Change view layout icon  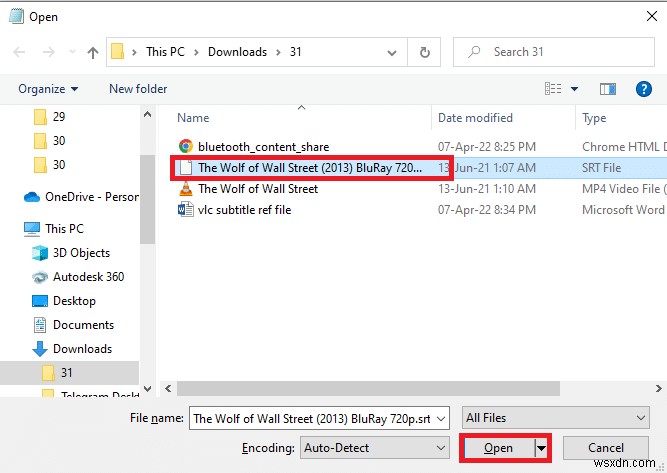click(553, 88)
